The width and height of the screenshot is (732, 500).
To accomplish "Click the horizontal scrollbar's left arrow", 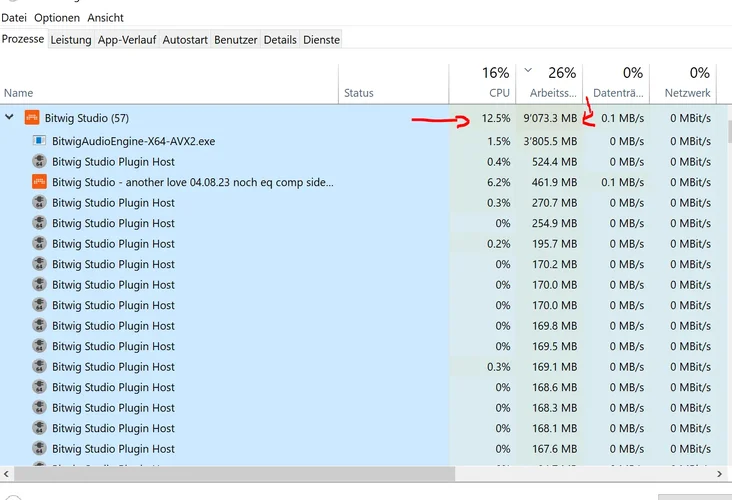I will coord(6,474).
